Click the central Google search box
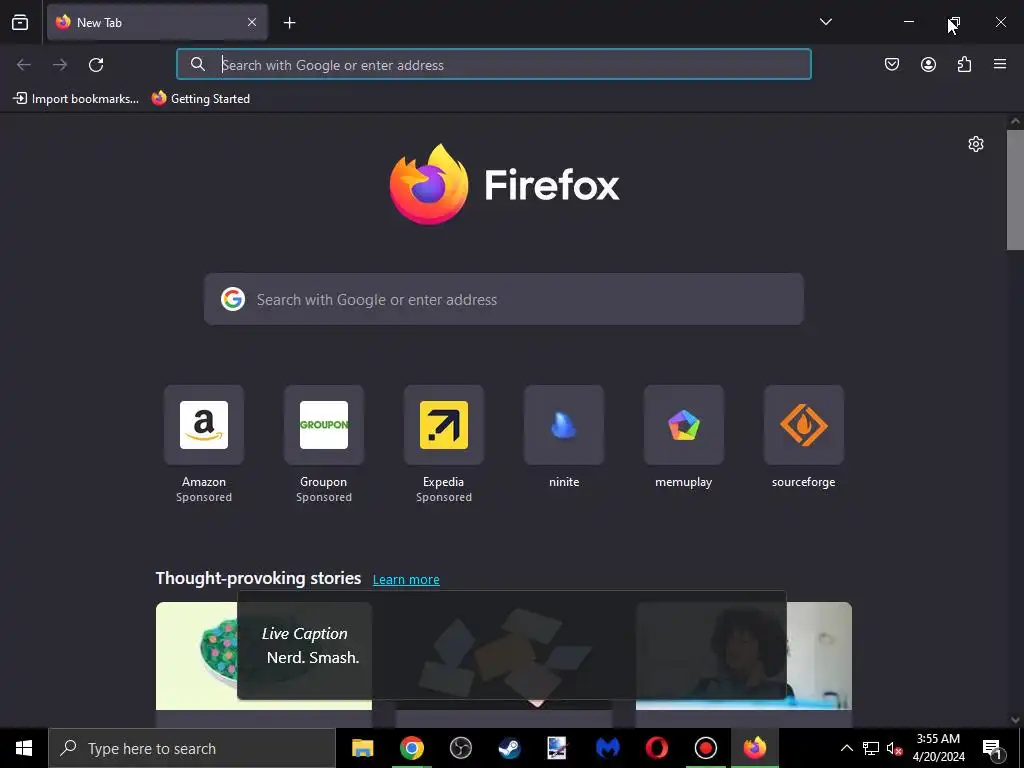1024x768 pixels. (x=504, y=299)
